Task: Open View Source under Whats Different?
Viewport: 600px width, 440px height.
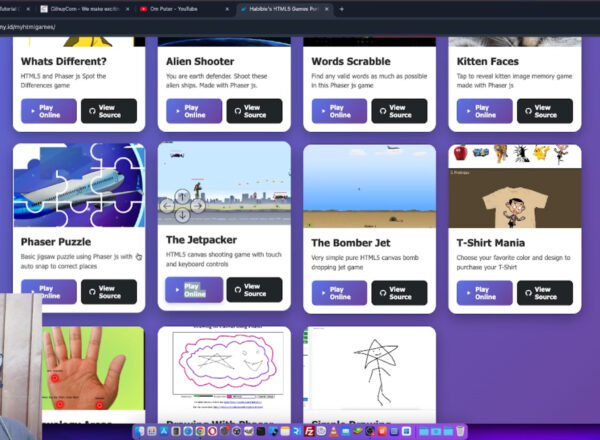Action: (x=109, y=110)
